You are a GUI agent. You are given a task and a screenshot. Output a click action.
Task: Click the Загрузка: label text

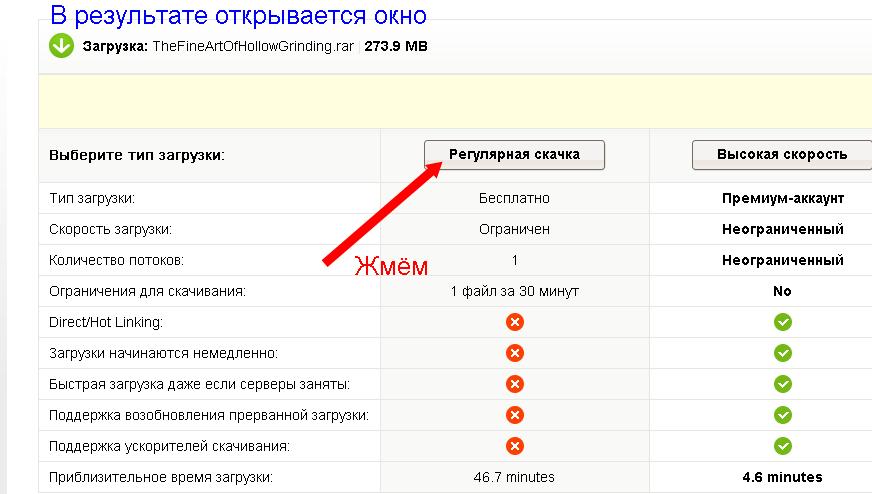[x=115, y=47]
